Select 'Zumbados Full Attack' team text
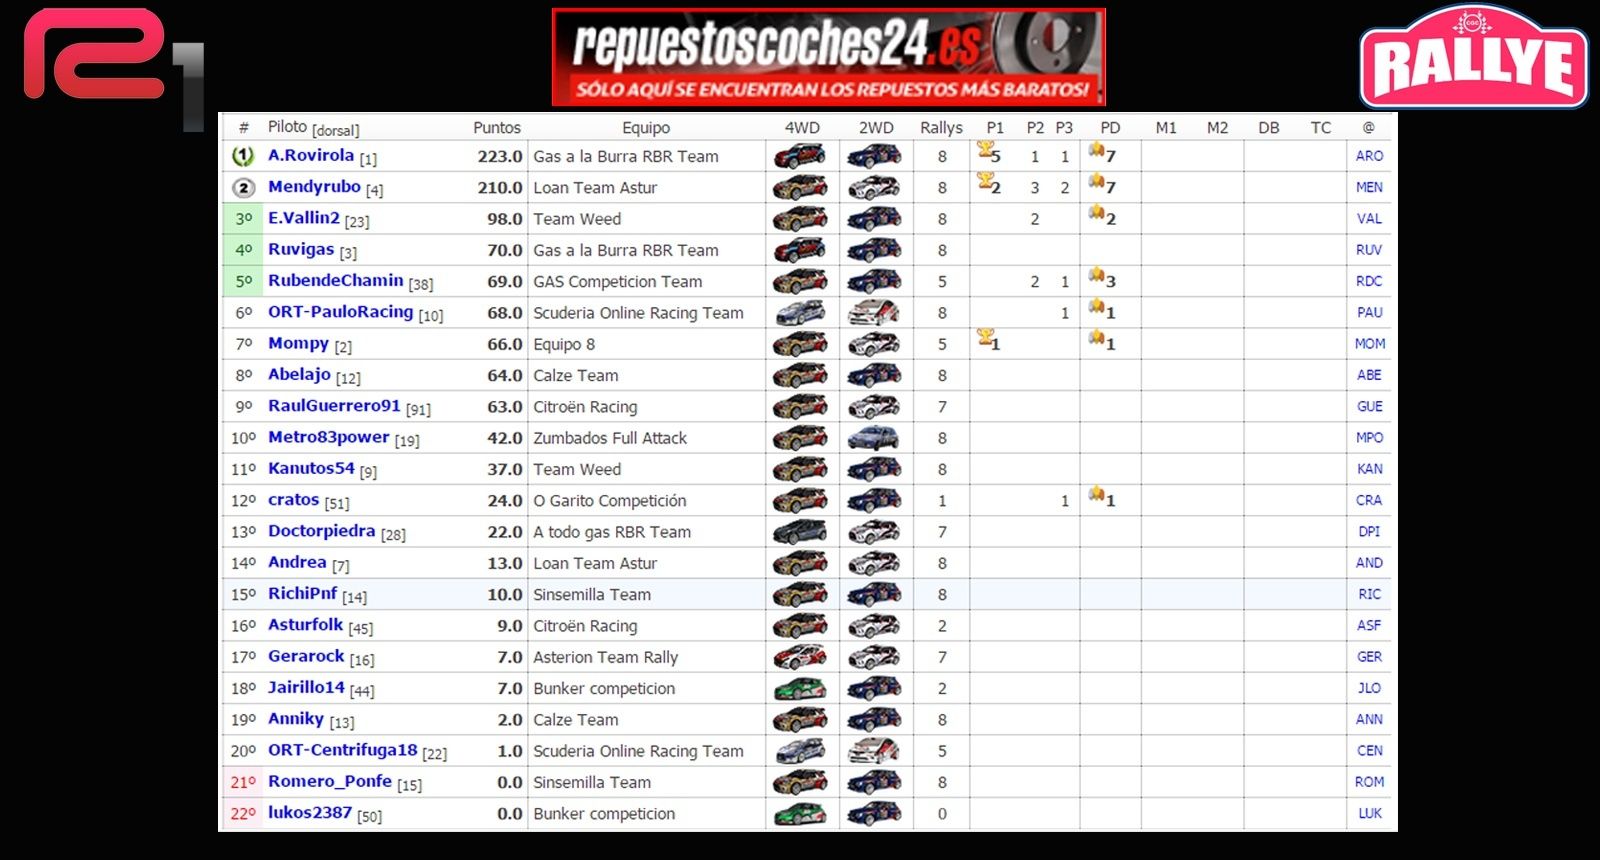 610,438
